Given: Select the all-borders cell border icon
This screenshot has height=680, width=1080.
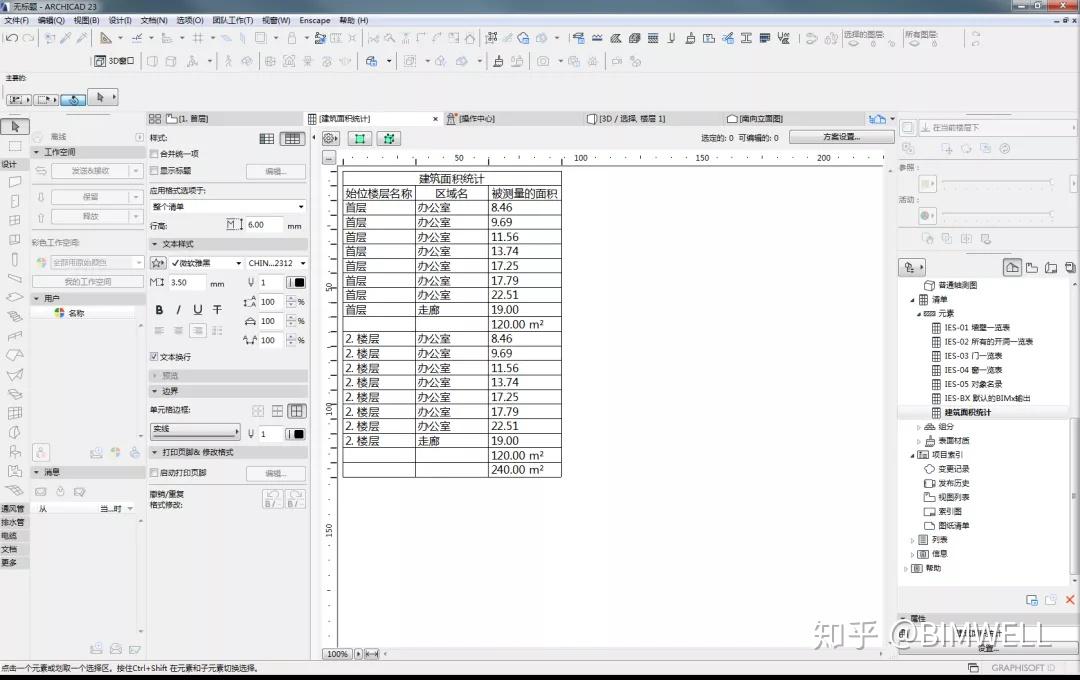Looking at the screenshot, I should [297, 411].
